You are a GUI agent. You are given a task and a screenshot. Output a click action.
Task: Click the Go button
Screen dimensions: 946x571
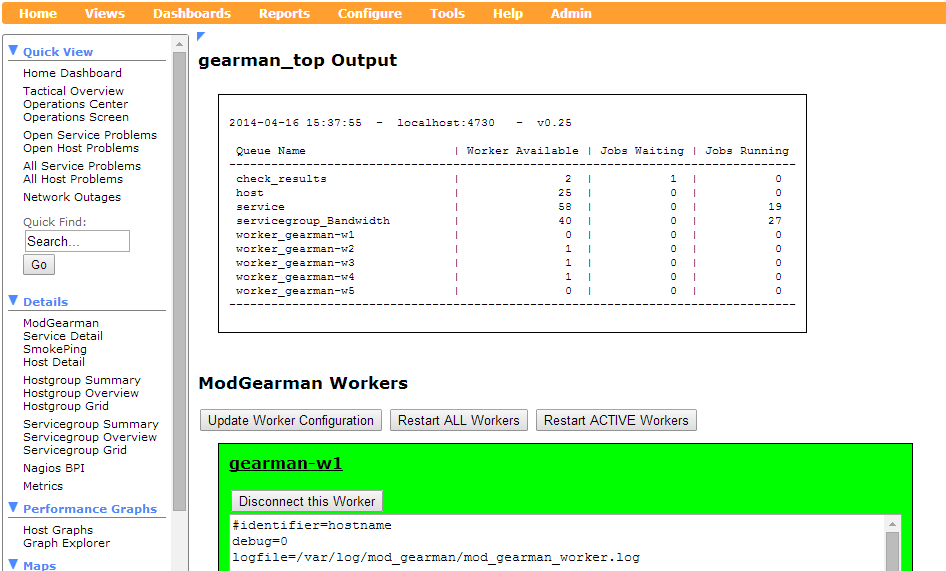click(39, 264)
